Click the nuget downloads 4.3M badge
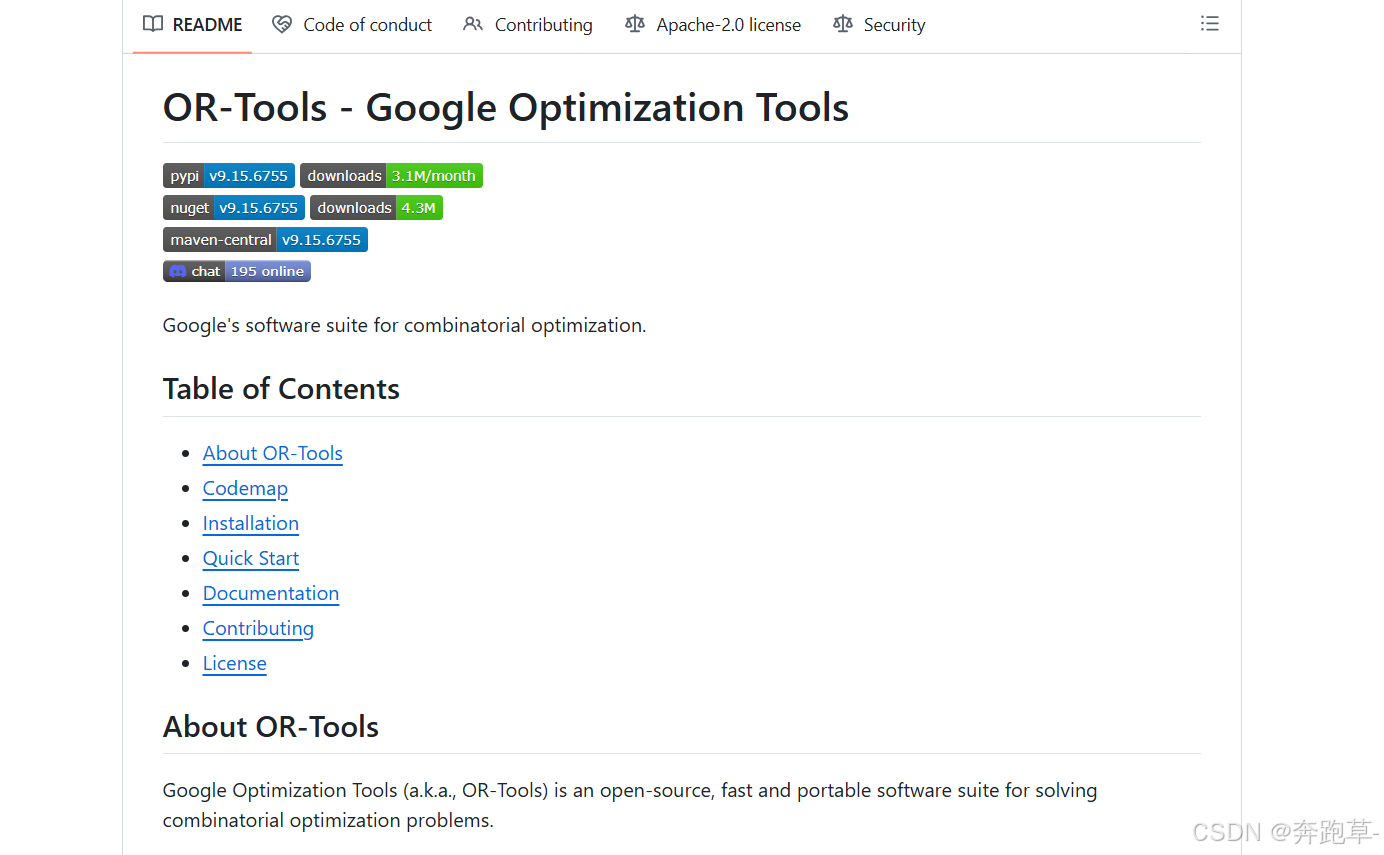1384x855 pixels. coord(376,207)
